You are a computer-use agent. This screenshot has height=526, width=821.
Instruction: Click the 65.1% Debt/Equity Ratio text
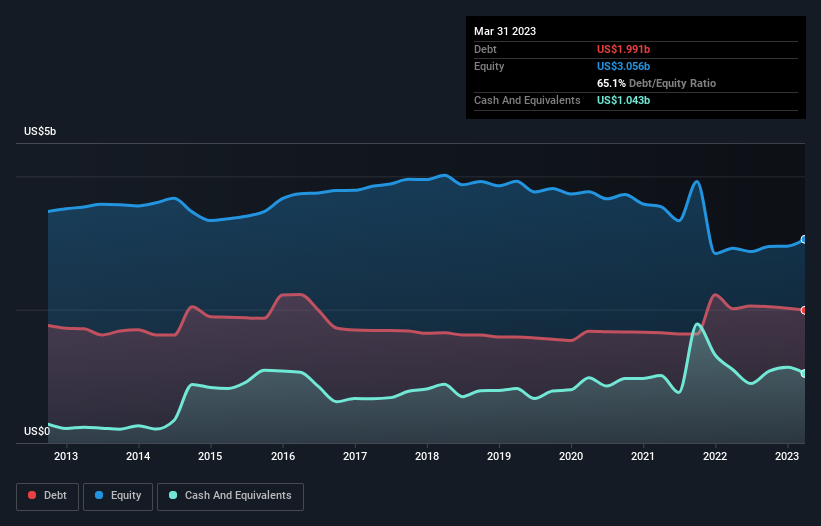click(x=656, y=83)
